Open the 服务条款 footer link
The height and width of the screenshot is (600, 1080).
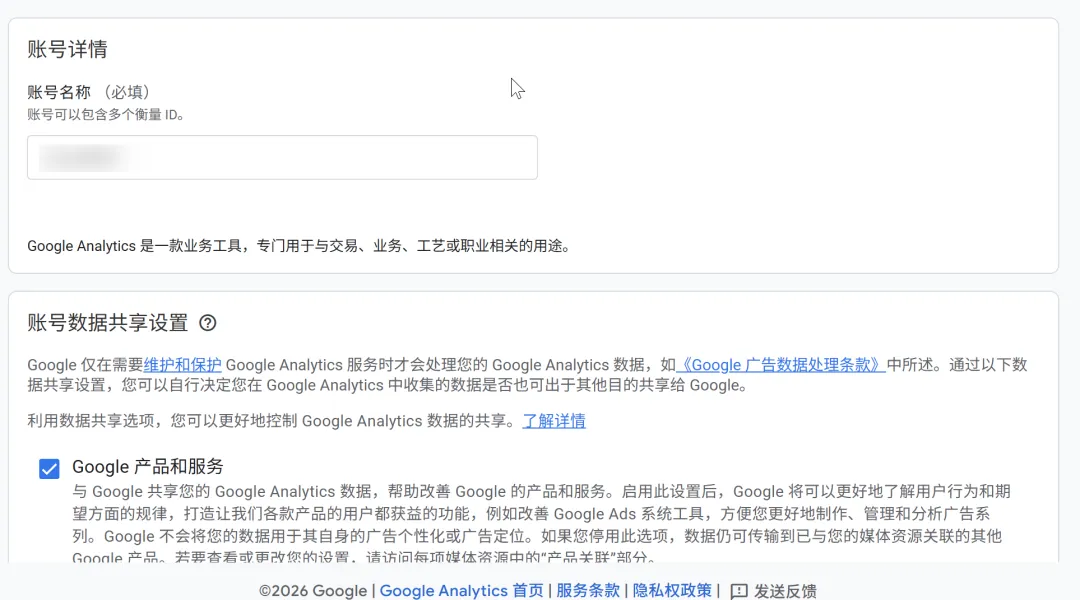588,591
